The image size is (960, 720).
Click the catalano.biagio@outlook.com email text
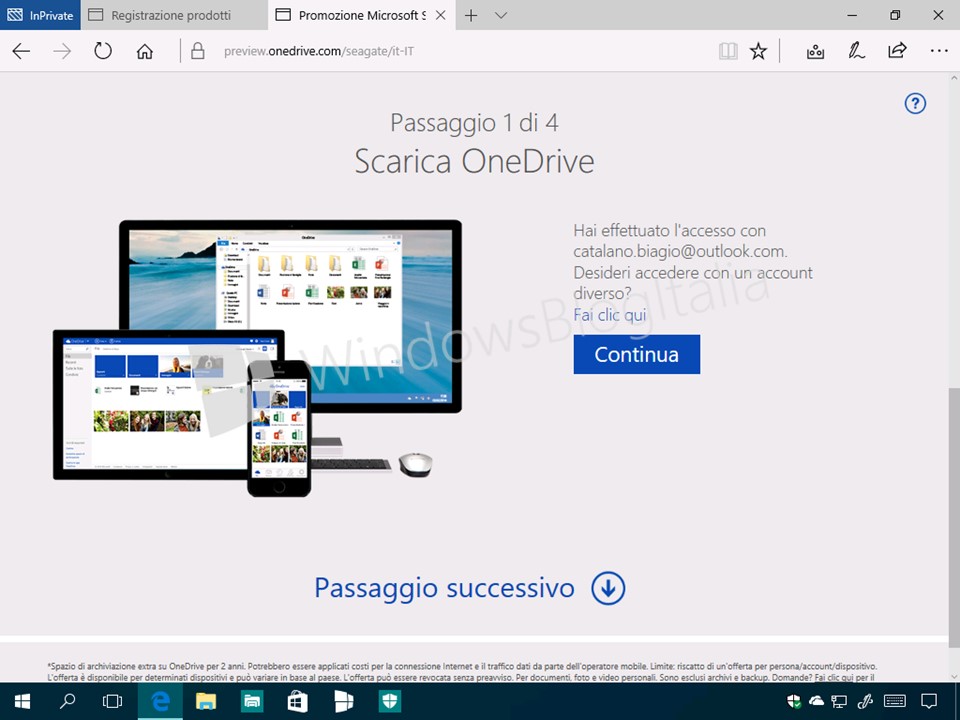pos(680,252)
